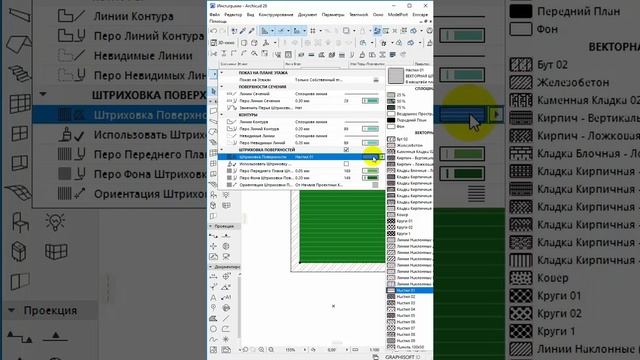The image size is (640, 360).
Task: Open the Документ menu
Action: click(307, 15)
